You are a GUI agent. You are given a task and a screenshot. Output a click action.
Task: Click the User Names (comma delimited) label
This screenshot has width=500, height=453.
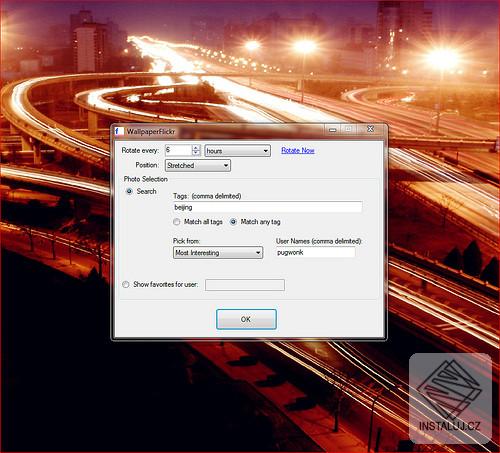click(319, 241)
